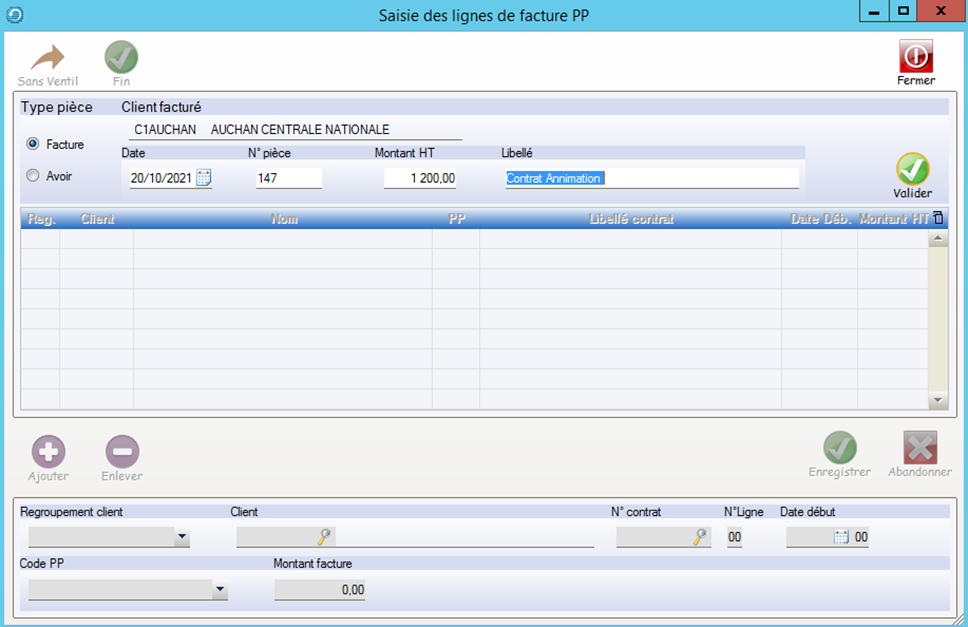Click the N° pièce field showing 147
Screen dimensions: 968x627
pyautogui.click(x=288, y=178)
